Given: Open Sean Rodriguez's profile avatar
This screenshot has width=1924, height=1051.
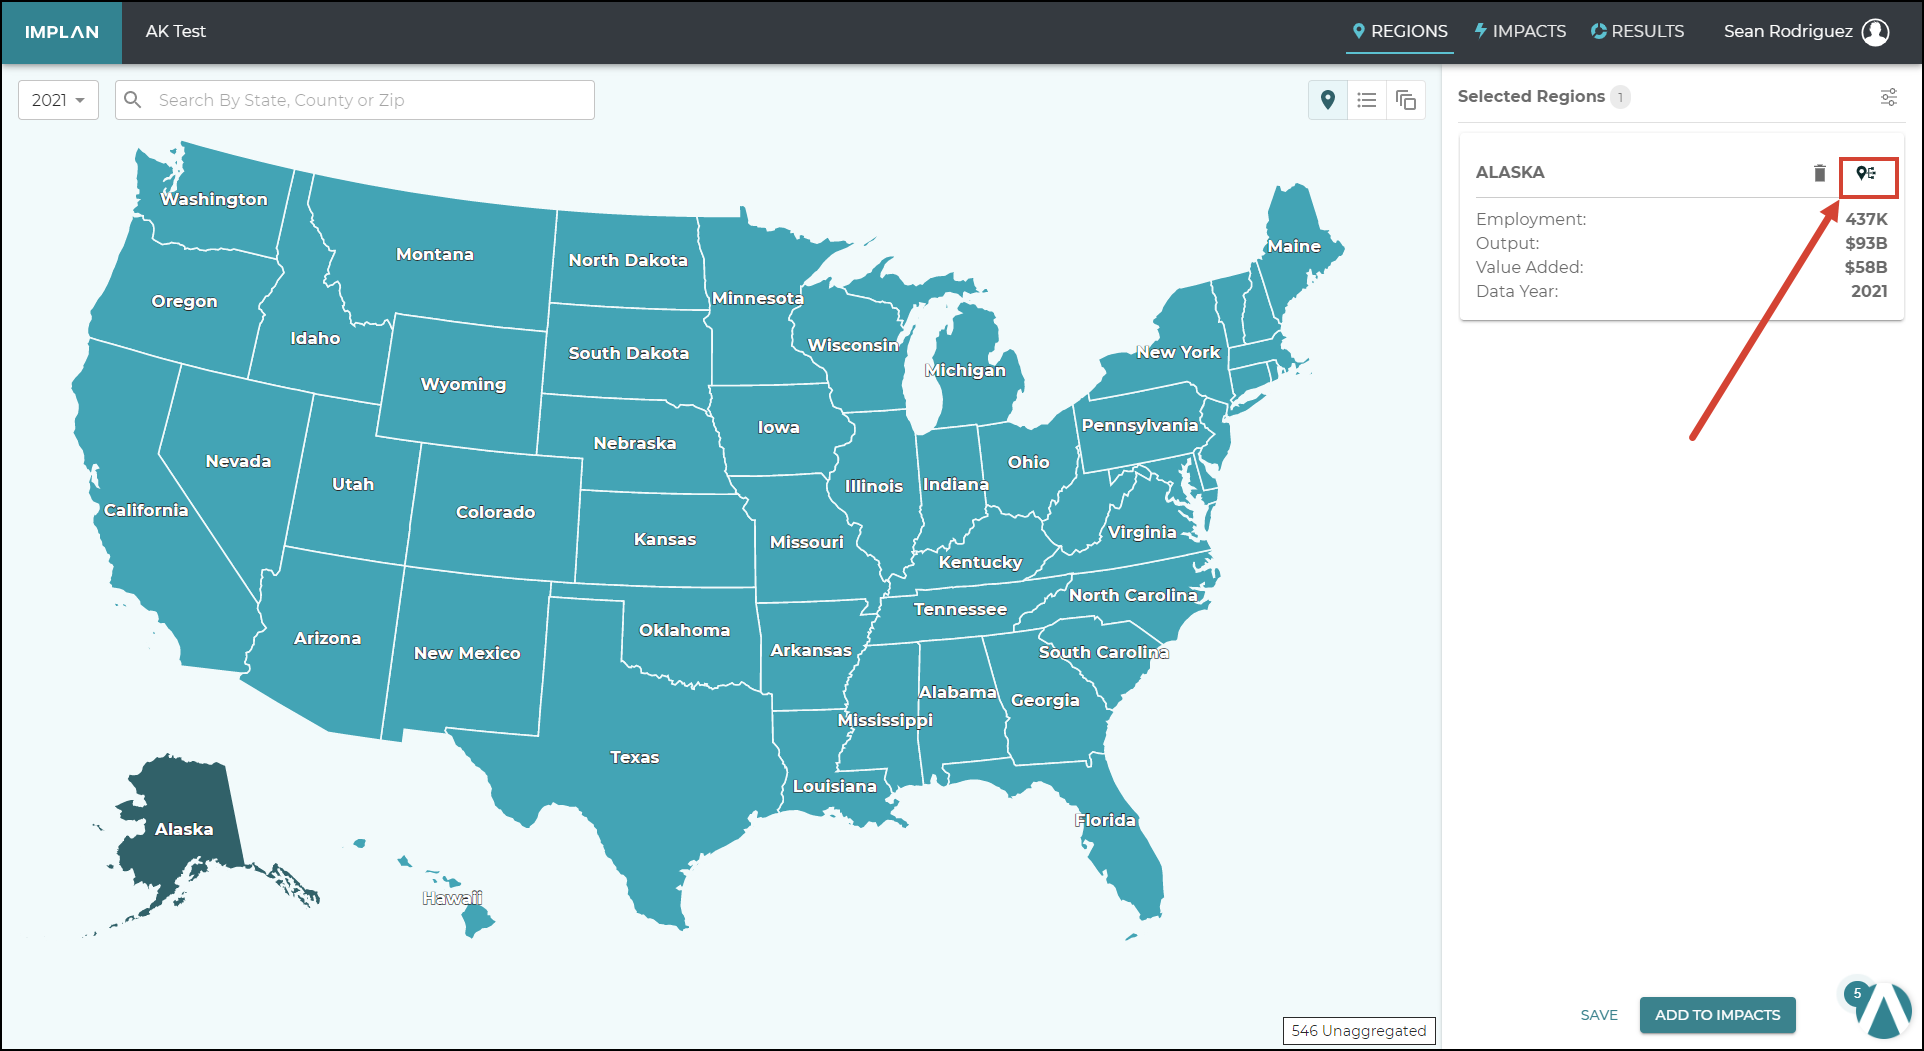Looking at the screenshot, I should pos(1877,31).
